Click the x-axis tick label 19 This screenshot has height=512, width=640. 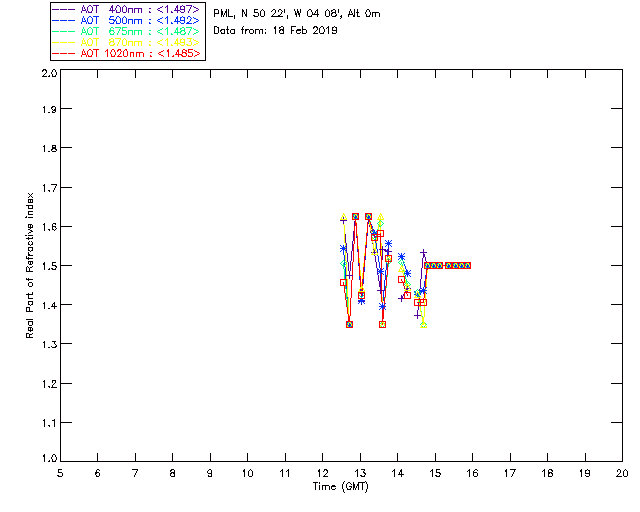click(585, 473)
